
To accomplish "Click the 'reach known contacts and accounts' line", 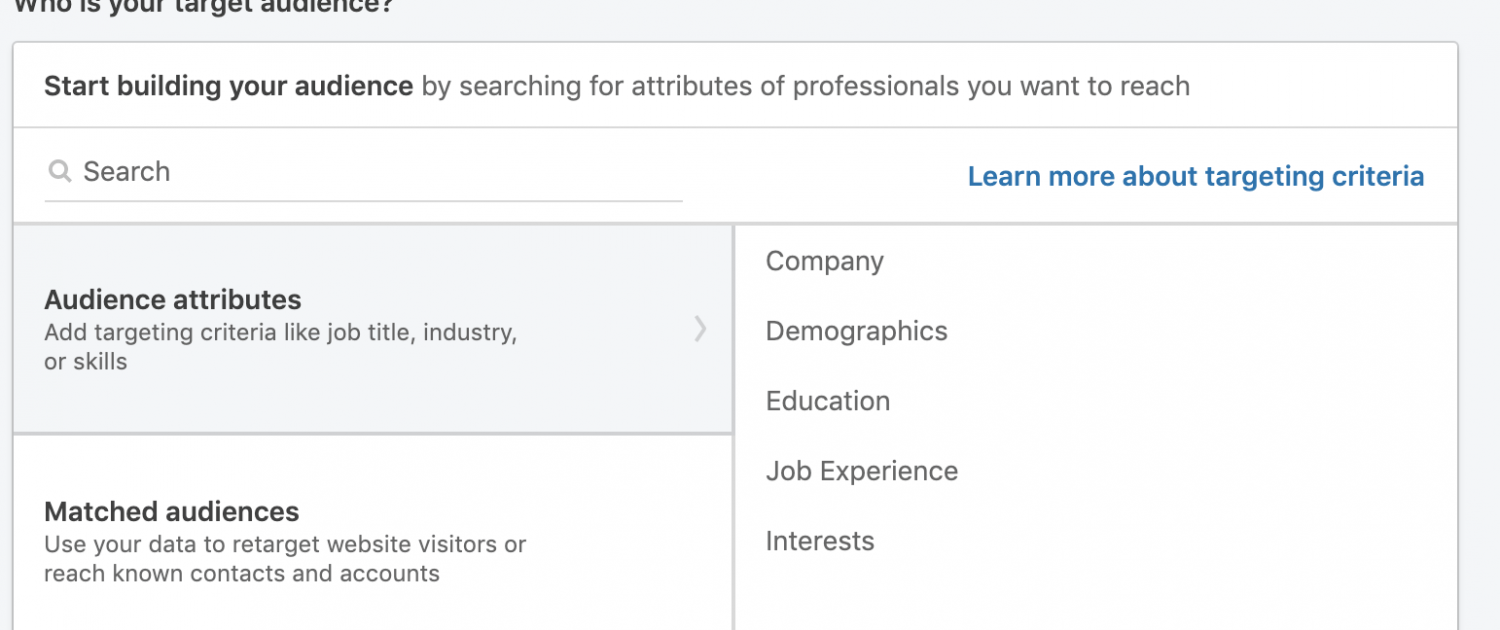I will pyautogui.click(x=242, y=574).
